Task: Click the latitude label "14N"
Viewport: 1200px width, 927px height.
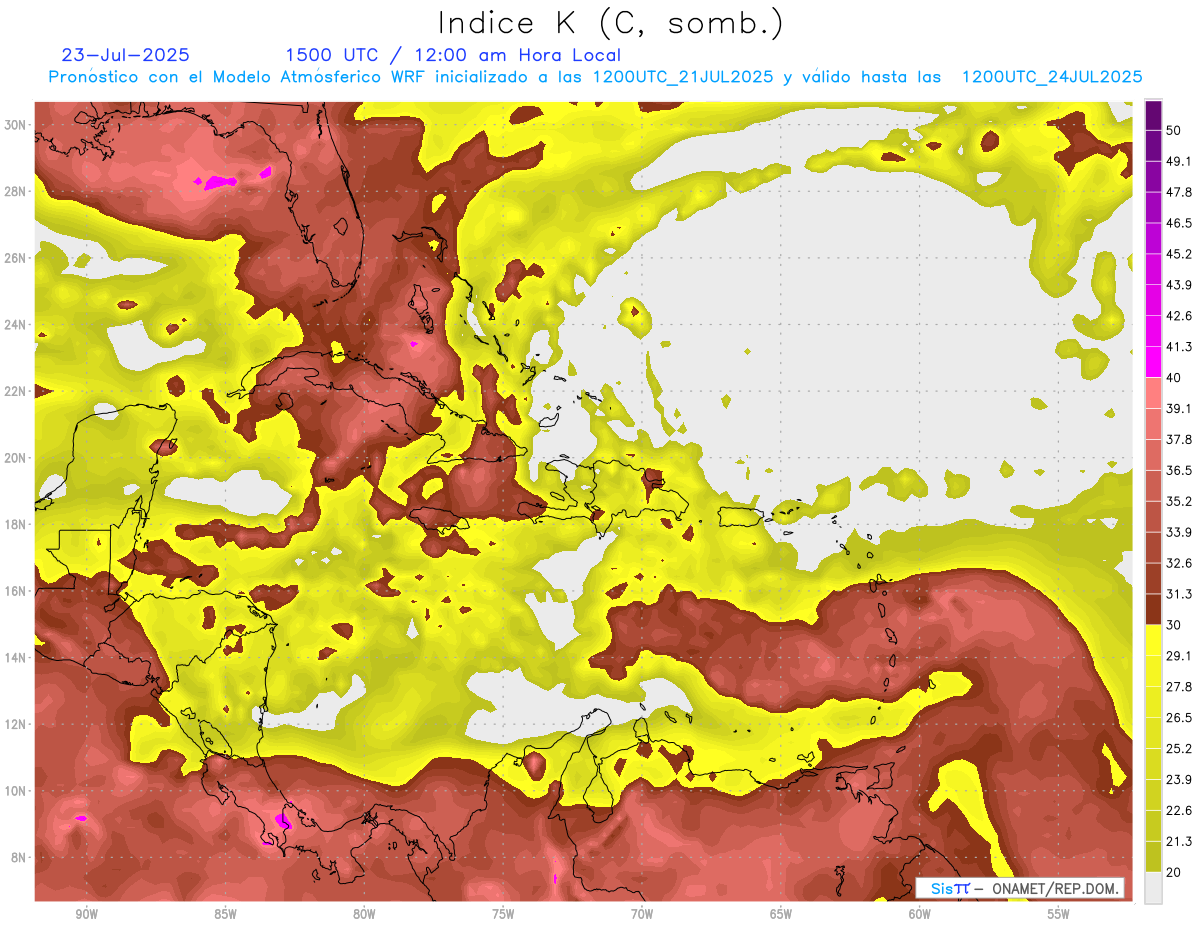Action: [16, 658]
